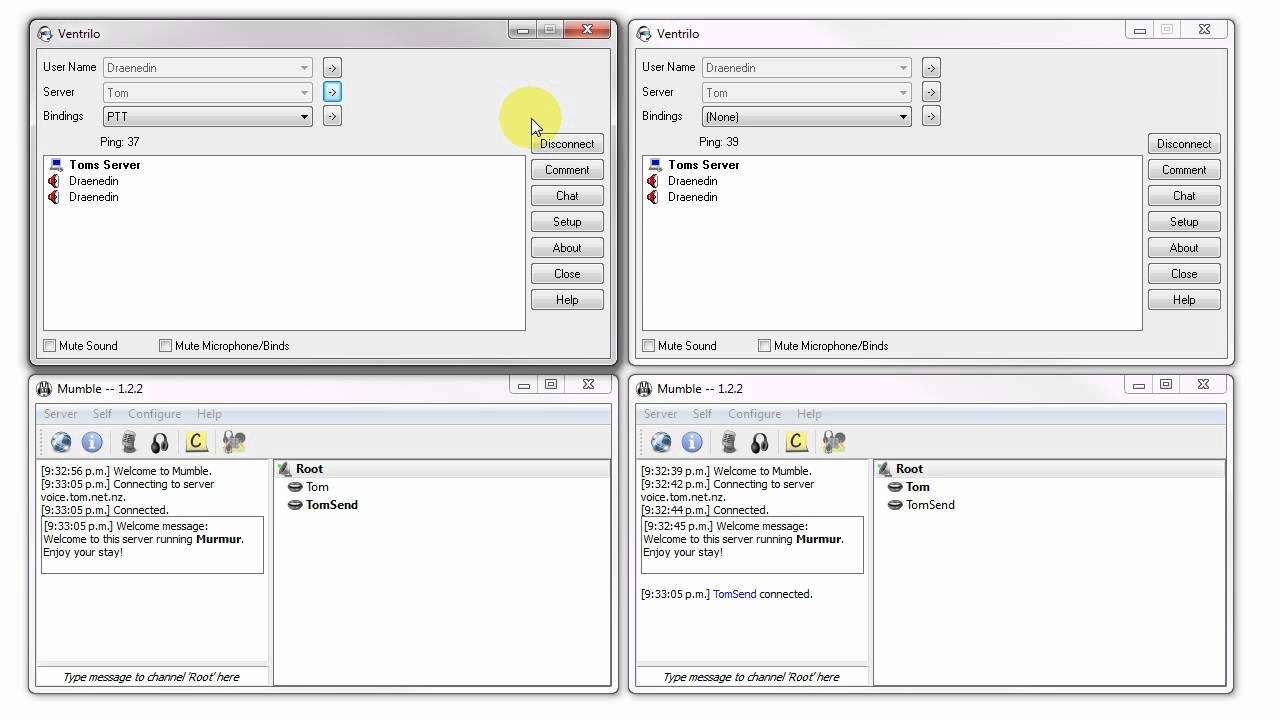Click the Root channel icon in left Mumble
The width and height of the screenshot is (1280, 720).
[284, 469]
